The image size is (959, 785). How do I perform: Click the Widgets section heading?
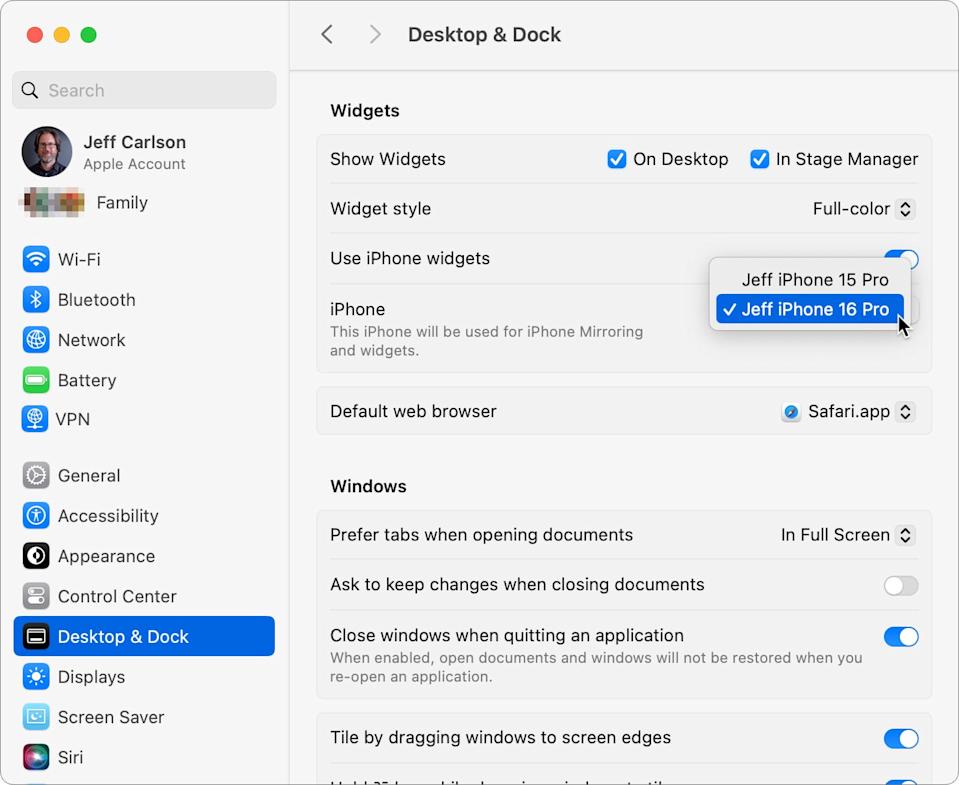pos(365,111)
